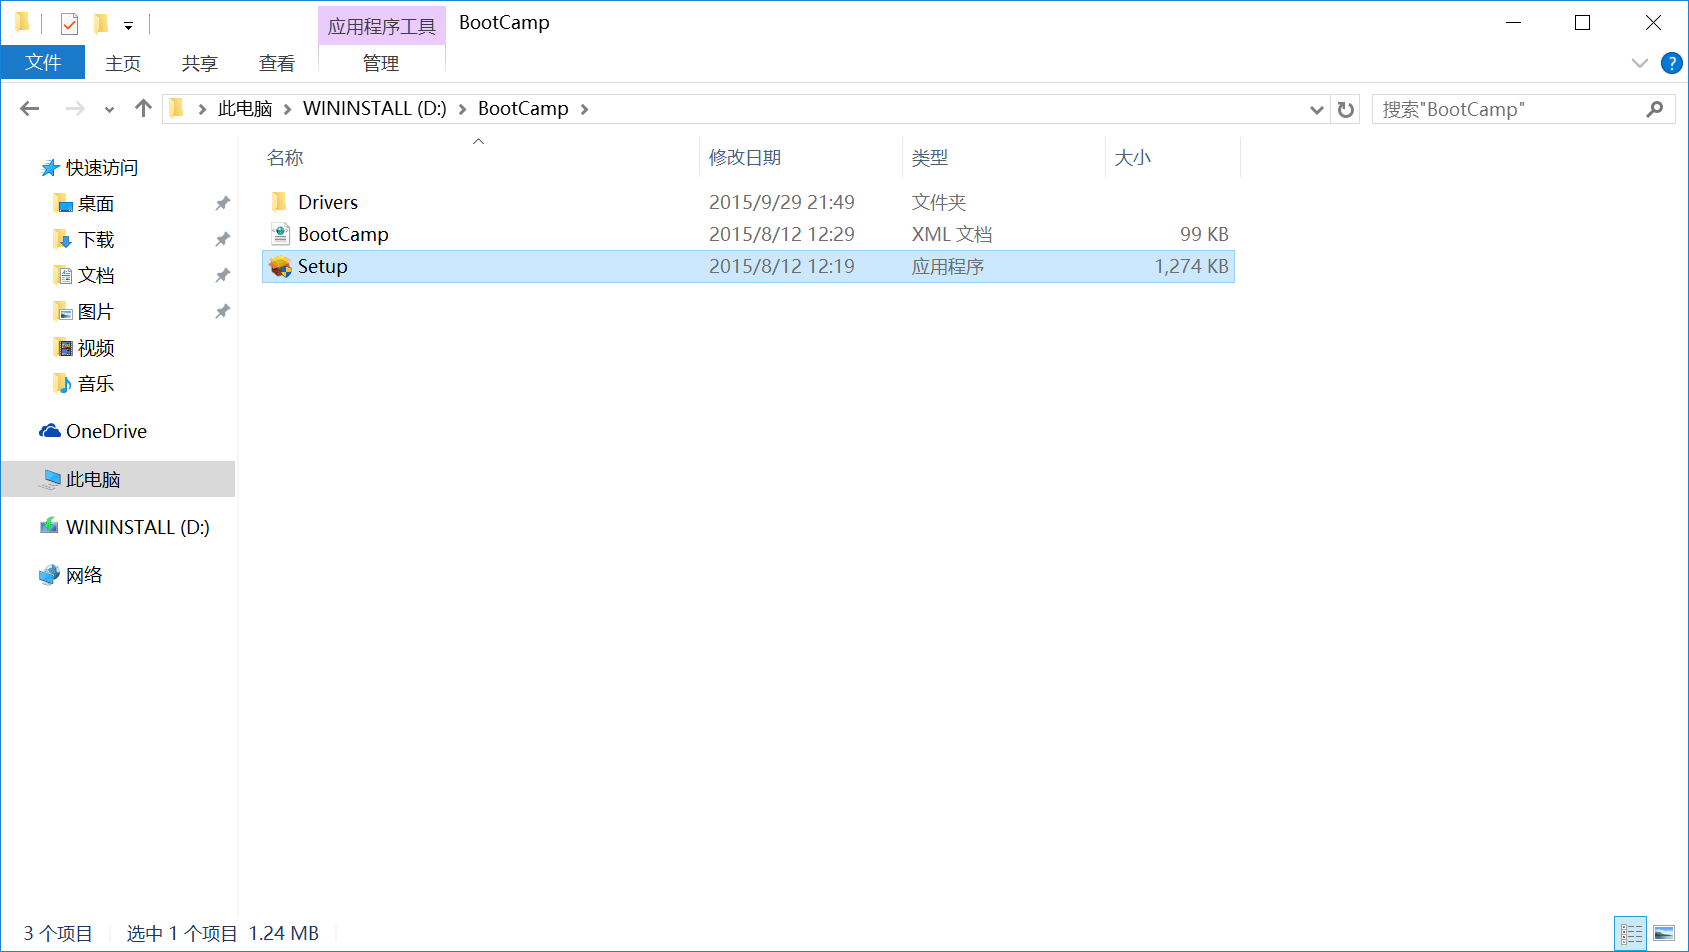Viewport: 1689px width, 952px height.
Task: Refresh the BootCamp folder view
Action: pos(1346,110)
